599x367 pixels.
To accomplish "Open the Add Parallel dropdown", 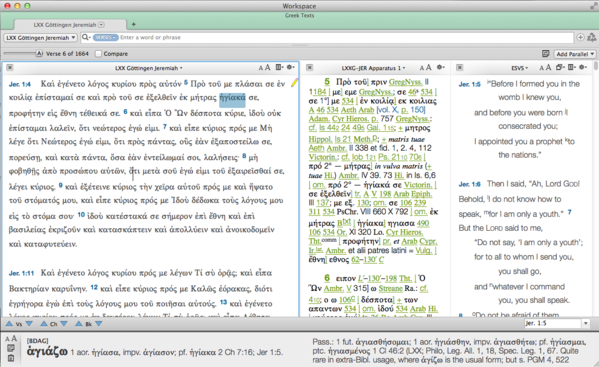I will pyautogui.click(x=575, y=54).
